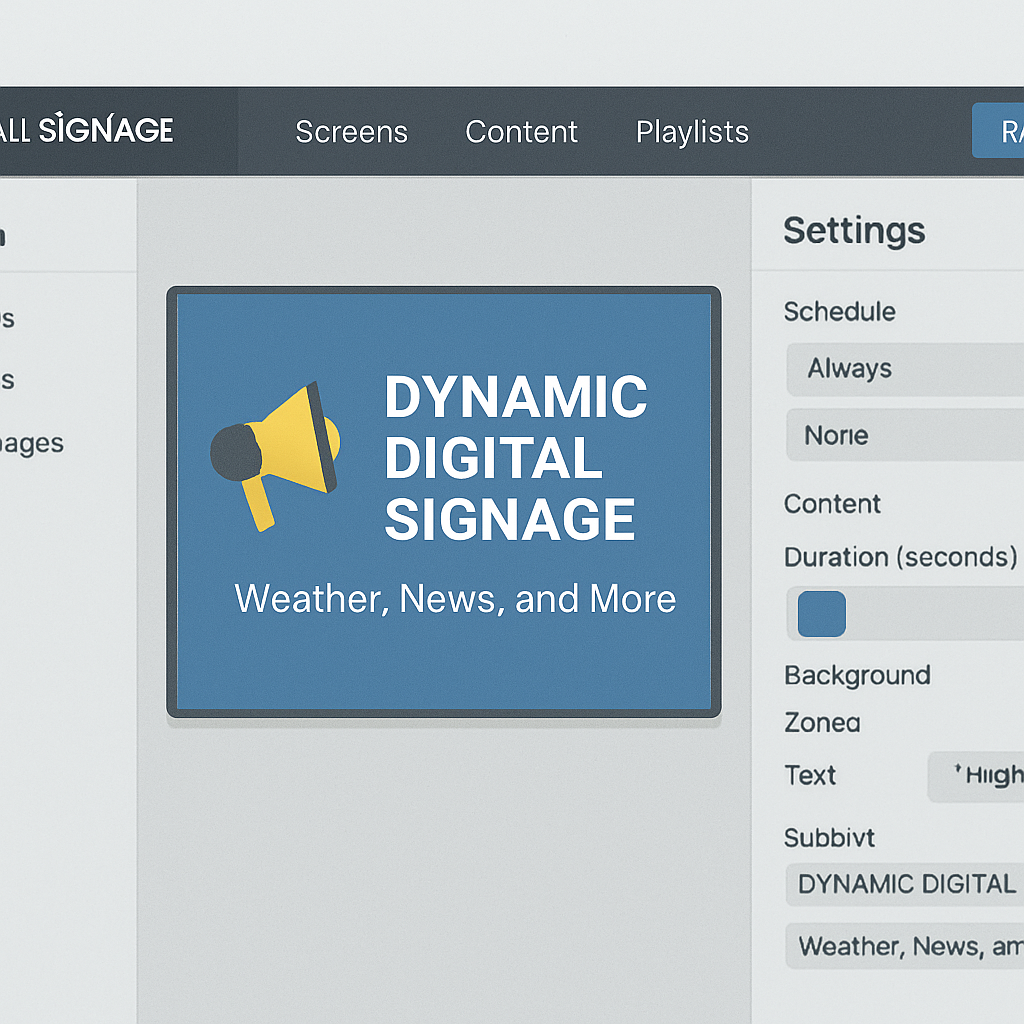Click the Settings panel heading
Image resolution: width=1024 pixels, height=1024 pixels.
click(854, 231)
